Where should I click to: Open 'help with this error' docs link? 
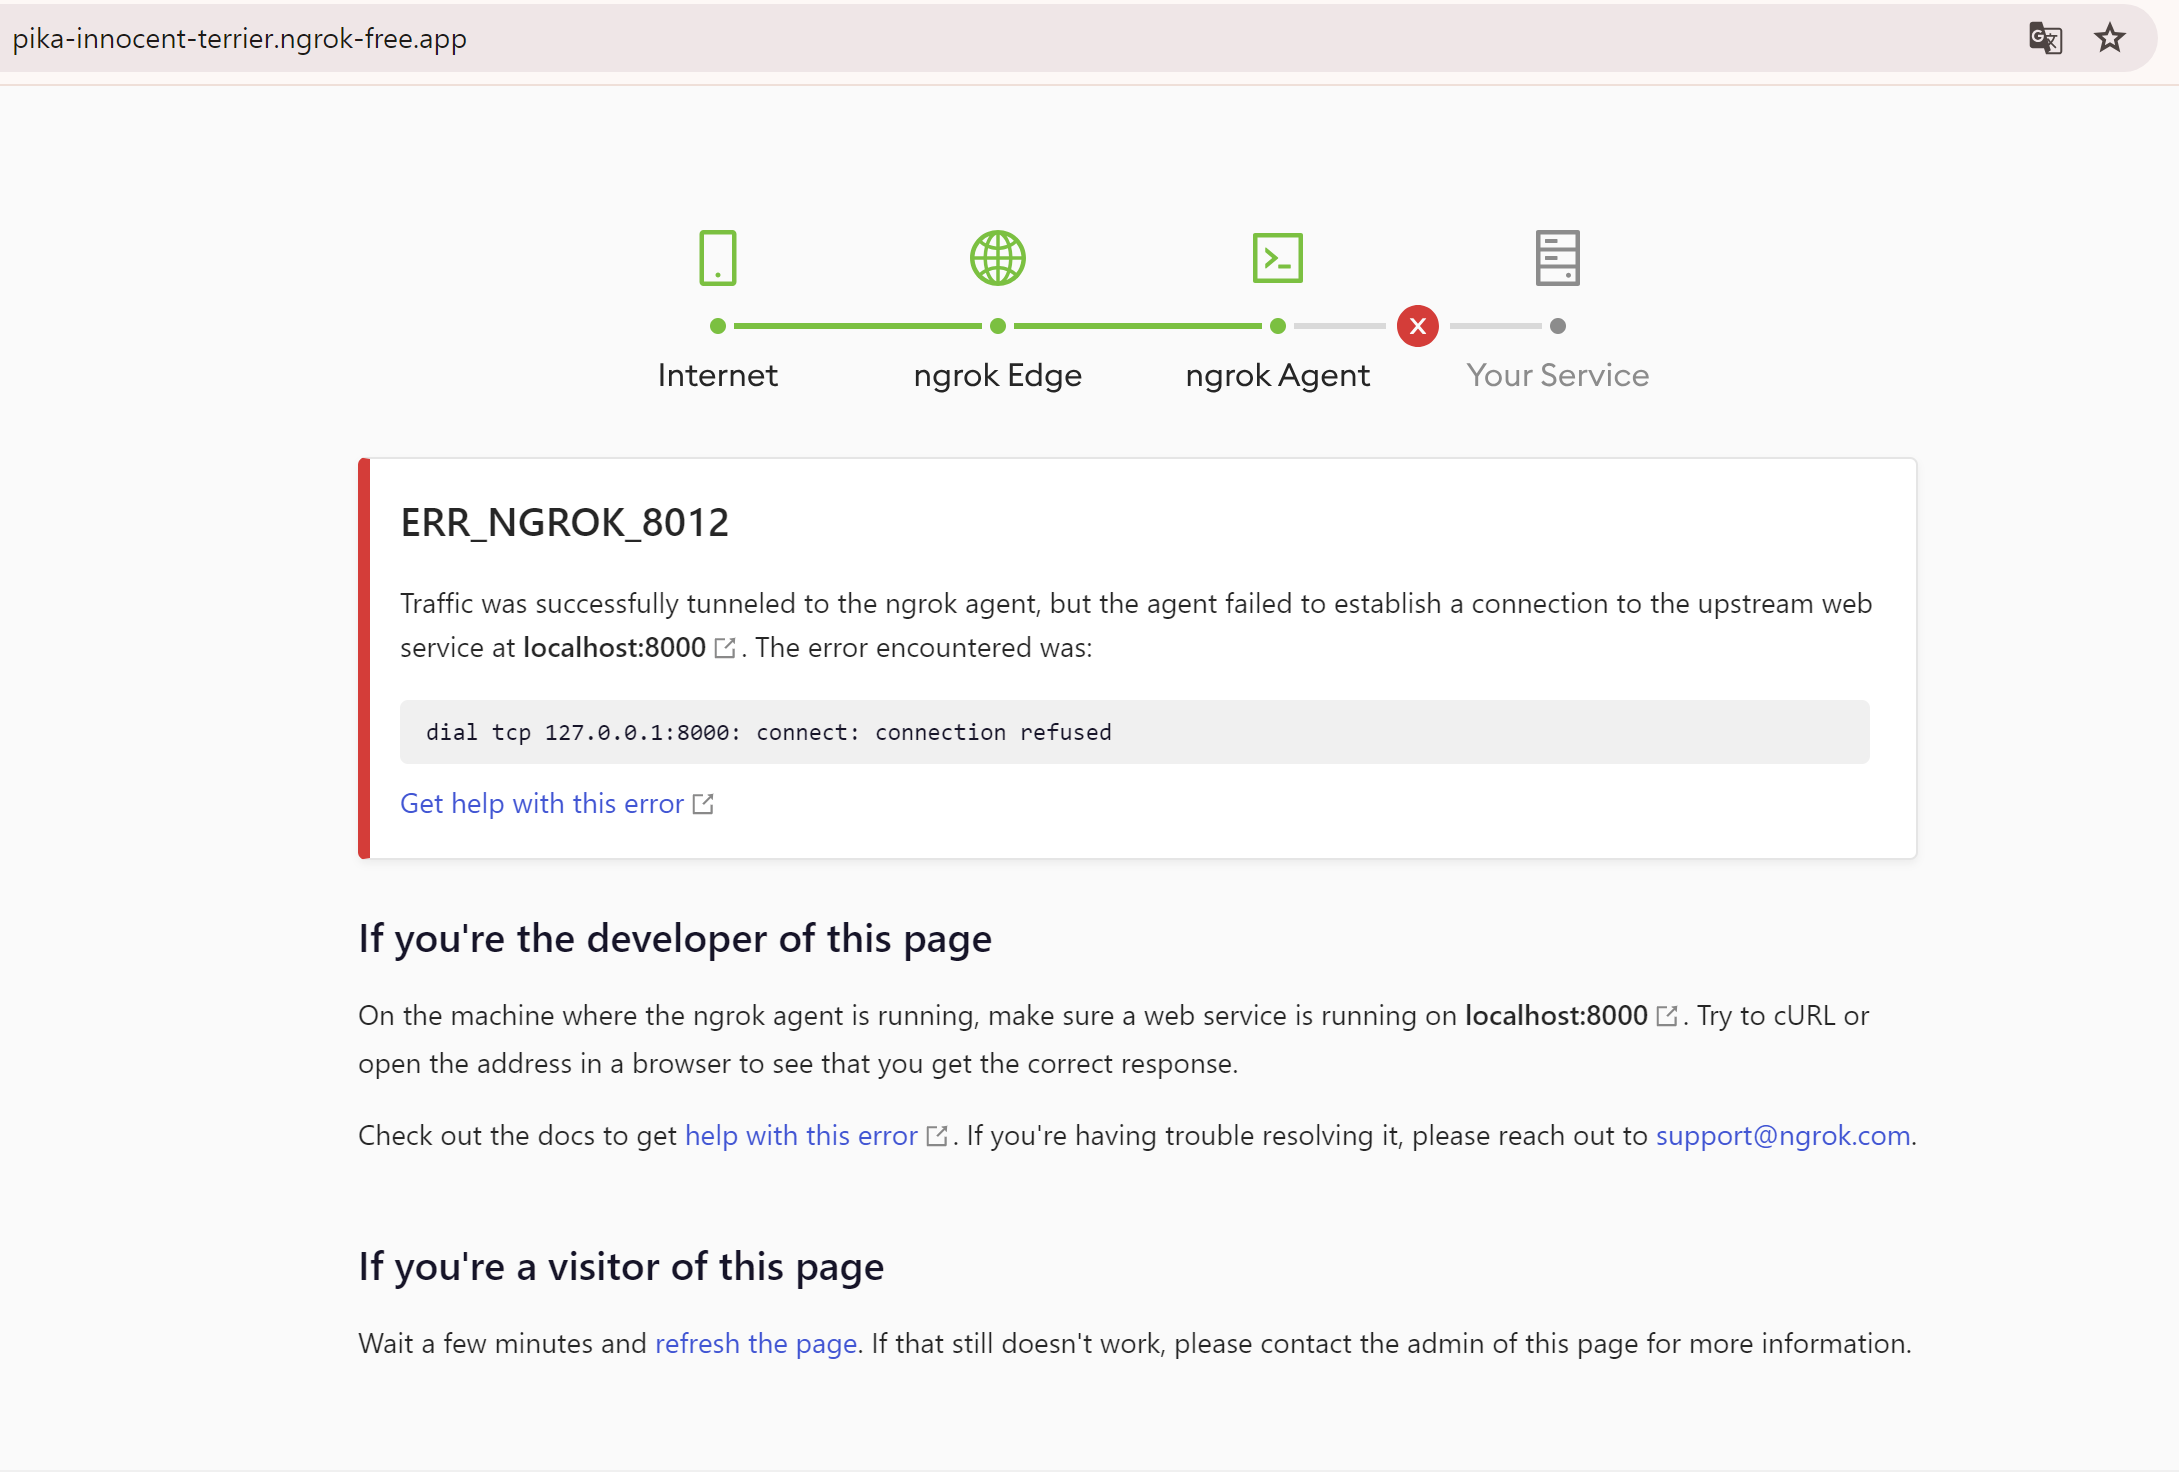click(801, 1136)
